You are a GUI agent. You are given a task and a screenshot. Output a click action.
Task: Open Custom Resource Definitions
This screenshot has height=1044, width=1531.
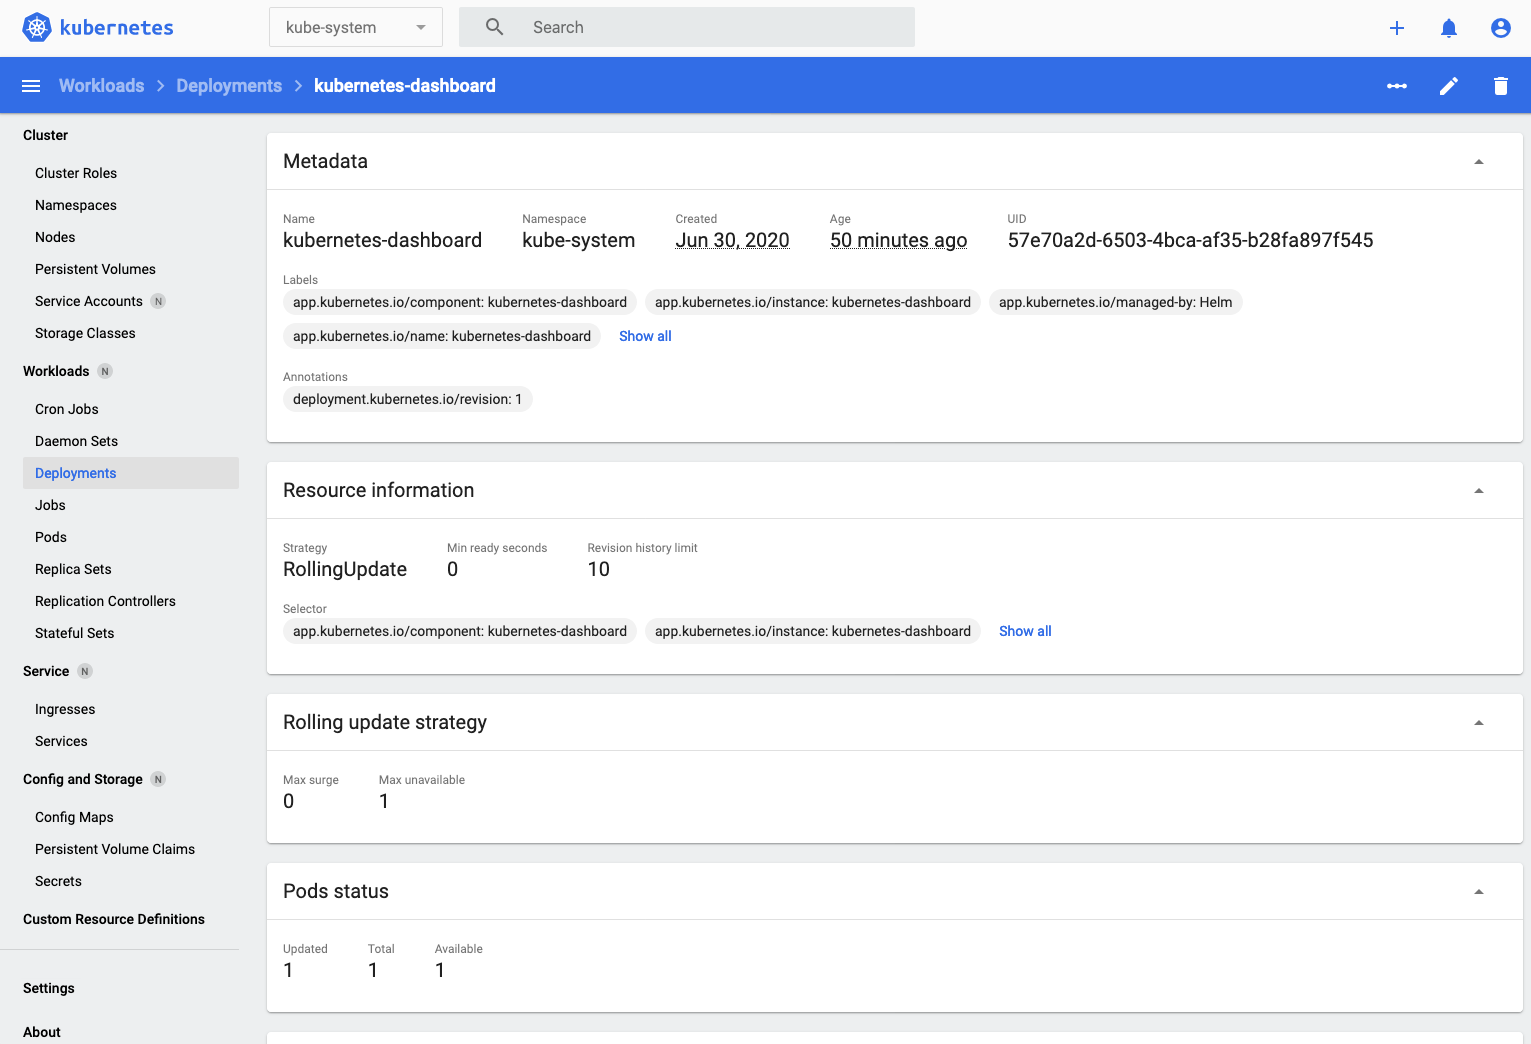coord(114,919)
